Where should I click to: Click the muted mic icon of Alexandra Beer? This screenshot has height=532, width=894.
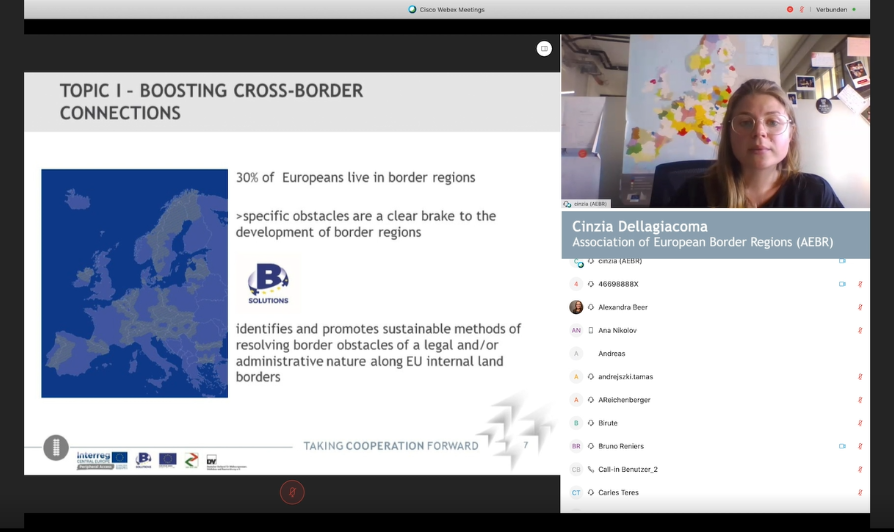tap(860, 307)
